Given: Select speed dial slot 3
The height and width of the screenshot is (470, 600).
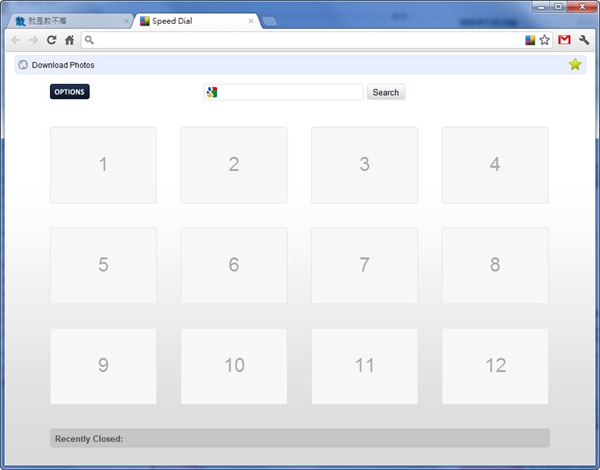Looking at the screenshot, I should [364, 165].
